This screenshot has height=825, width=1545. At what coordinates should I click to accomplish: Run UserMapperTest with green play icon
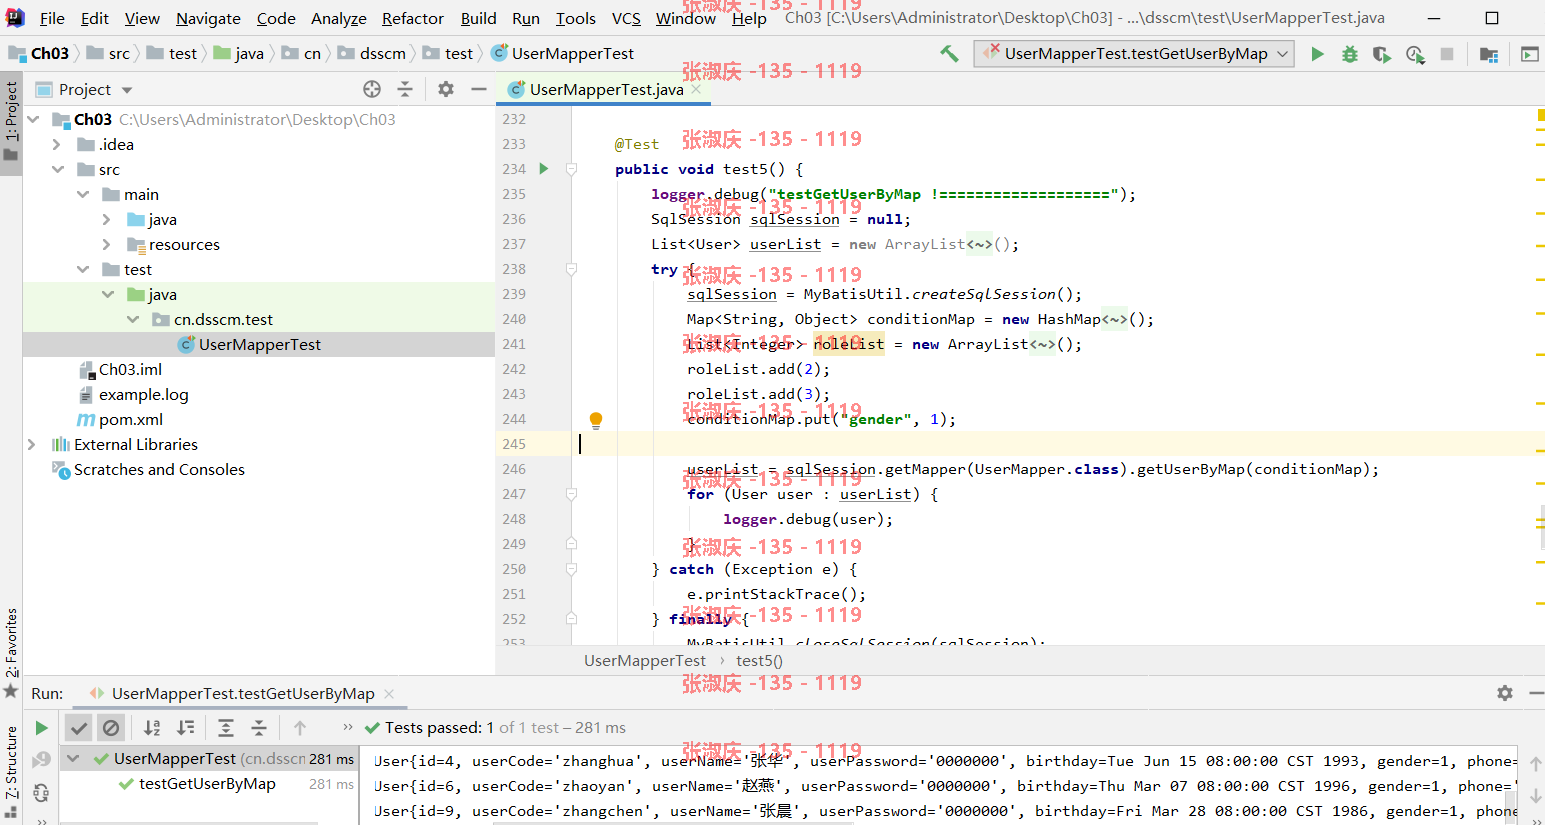[x=1318, y=54]
